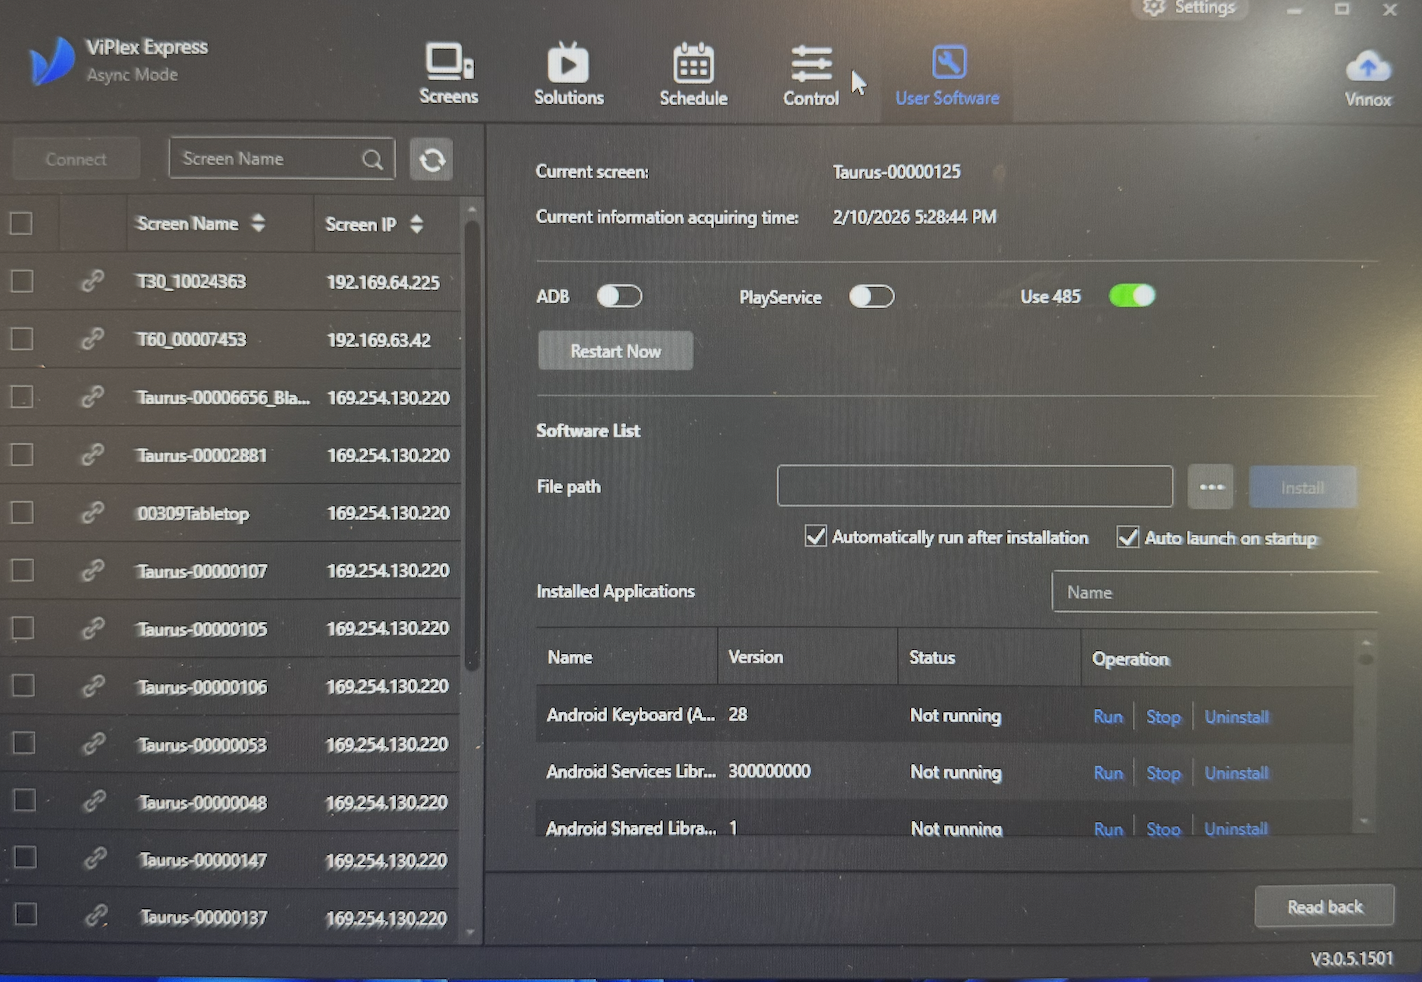Screen dimensions: 1422x982
Task: Click link icon for Taurus-00000105
Action: pos(93,629)
